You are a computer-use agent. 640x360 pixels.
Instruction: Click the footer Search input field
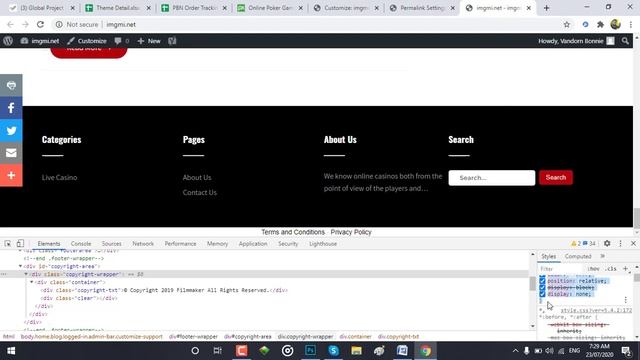tap(491, 178)
